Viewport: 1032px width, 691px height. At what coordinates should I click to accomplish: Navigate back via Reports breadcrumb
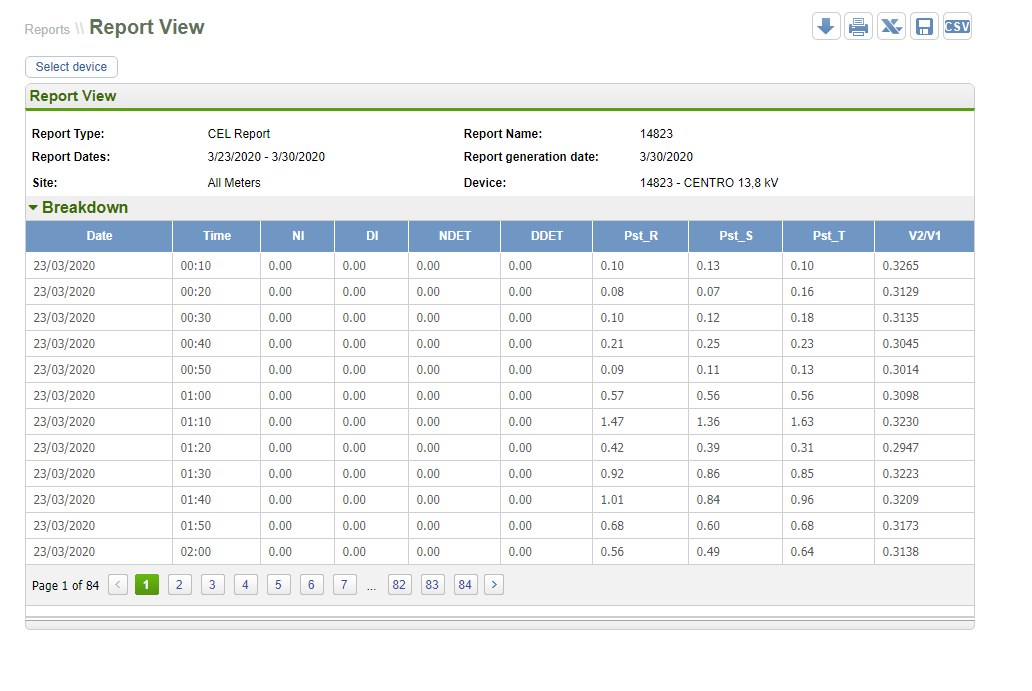tap(46, 30)
